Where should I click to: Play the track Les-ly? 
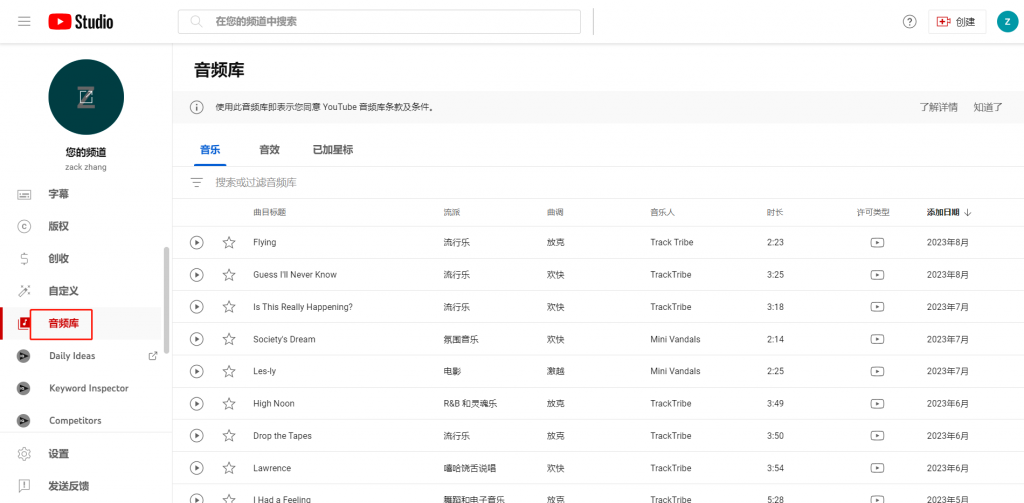[197, 371]
